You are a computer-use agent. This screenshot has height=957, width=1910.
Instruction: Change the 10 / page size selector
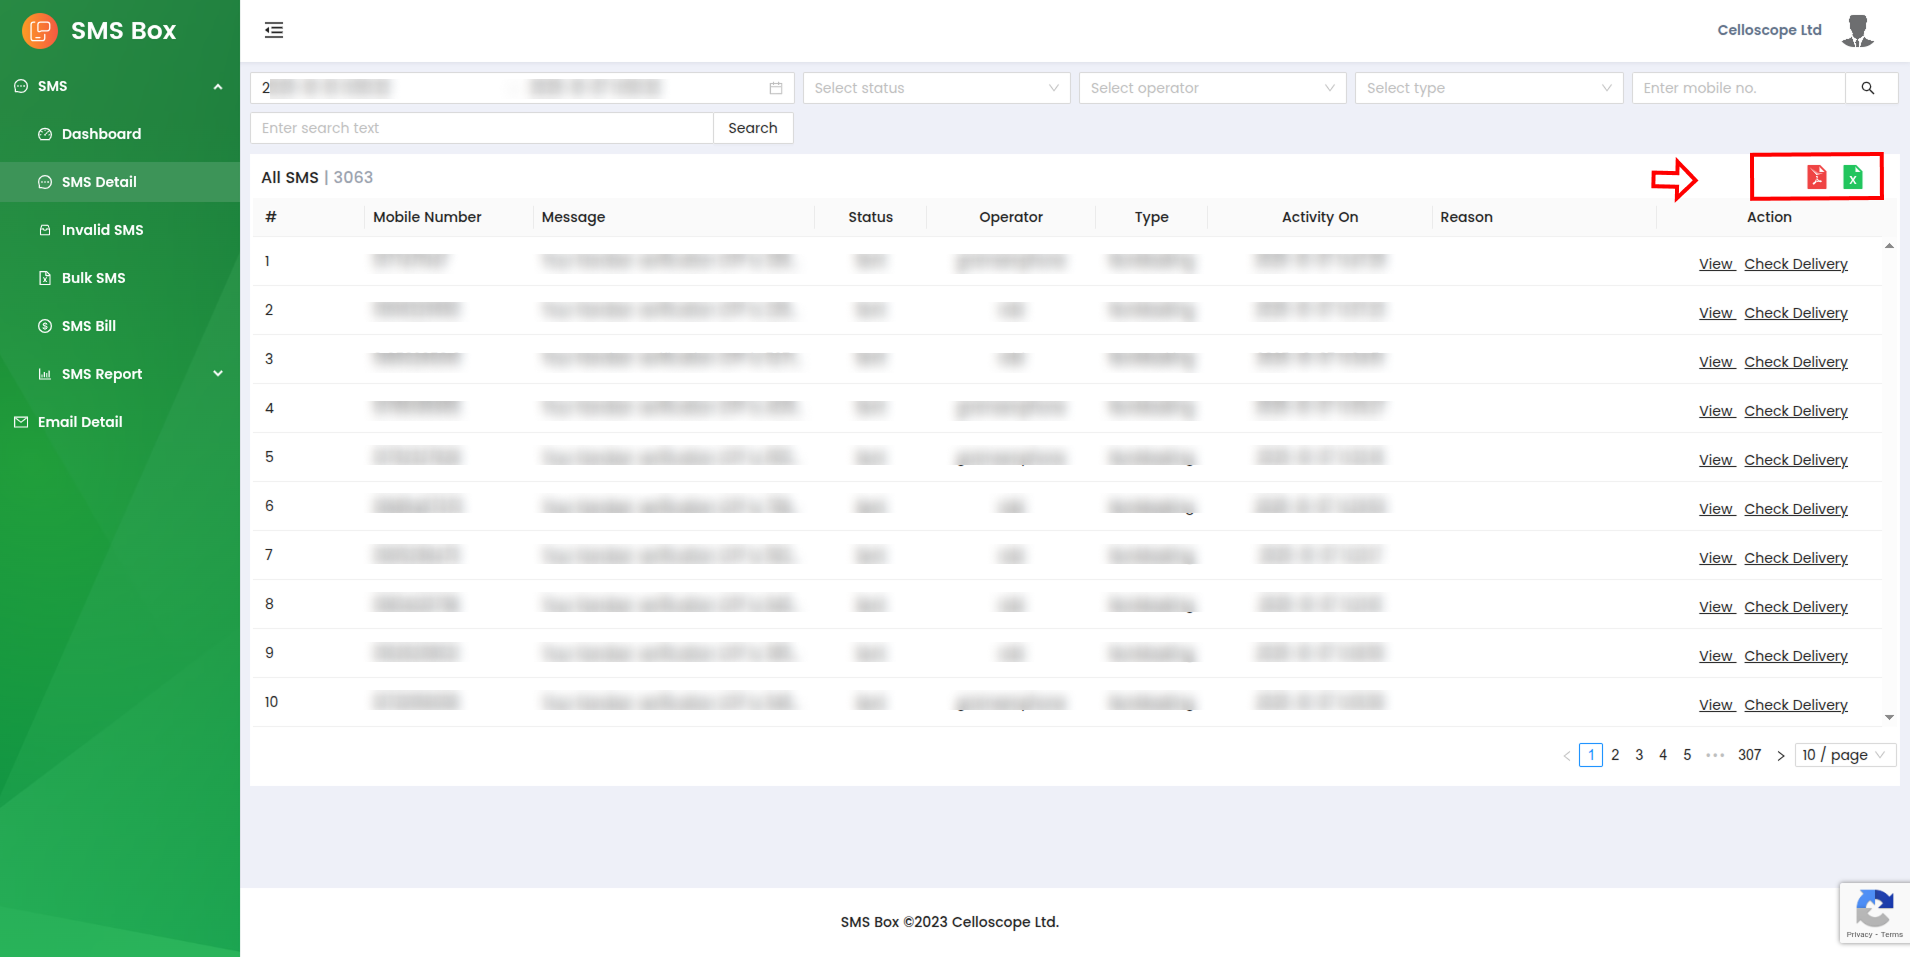pos(1845,755)
